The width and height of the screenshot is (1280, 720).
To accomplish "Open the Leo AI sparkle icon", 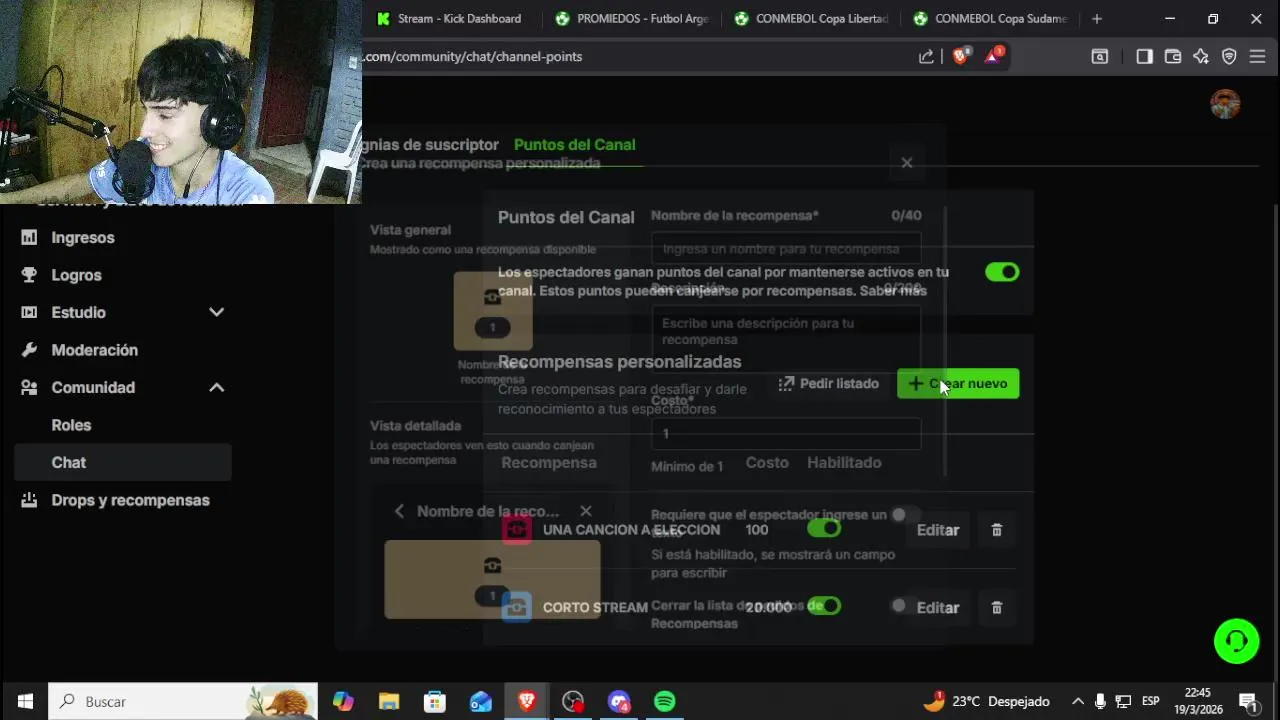I will [x=1201, y=57].
